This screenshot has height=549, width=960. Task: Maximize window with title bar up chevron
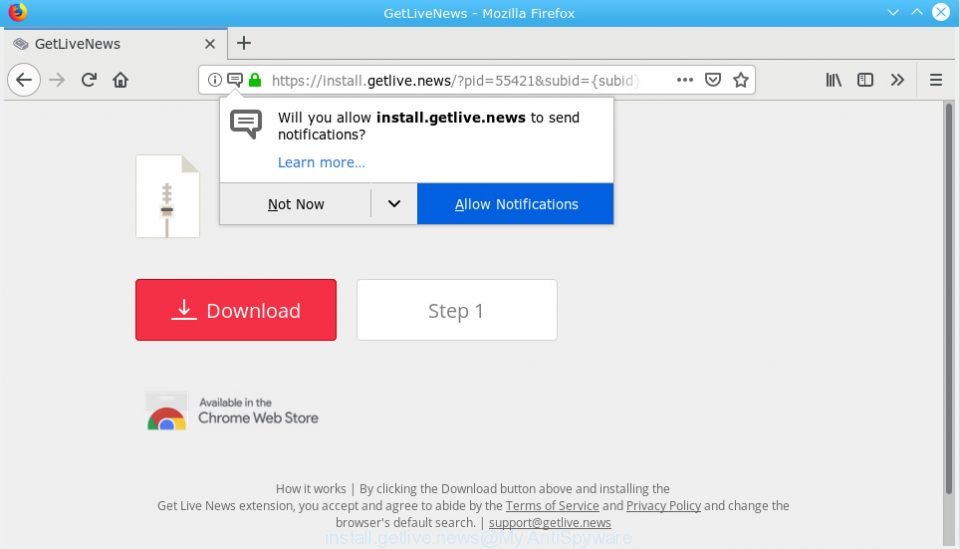coord(917,12)
